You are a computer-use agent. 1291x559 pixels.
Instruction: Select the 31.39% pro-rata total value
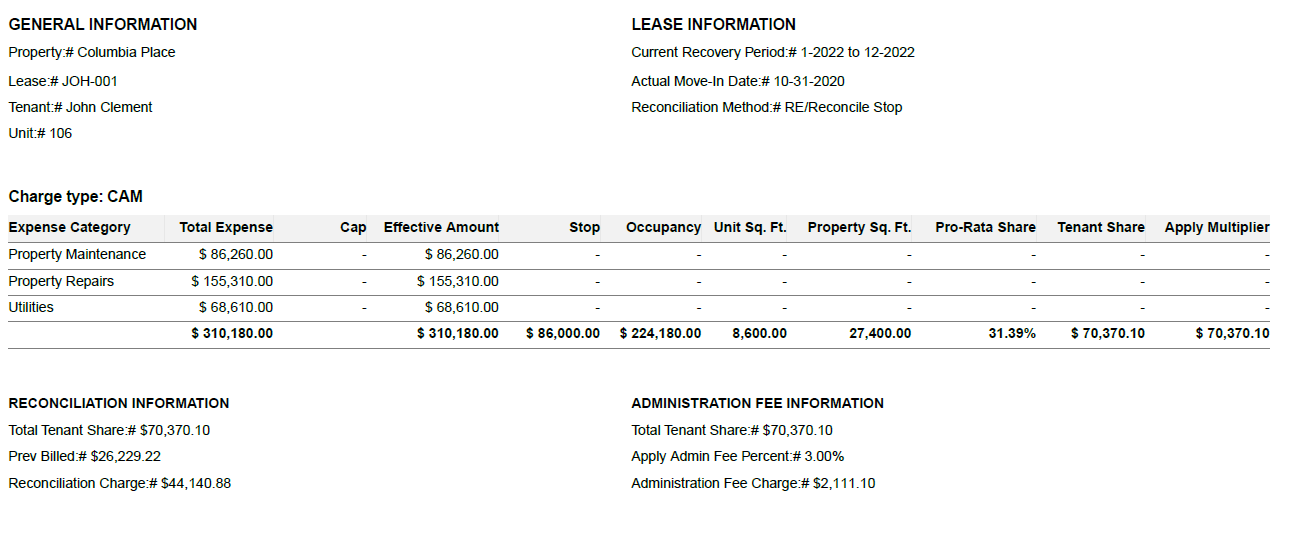pos(1012,334)
